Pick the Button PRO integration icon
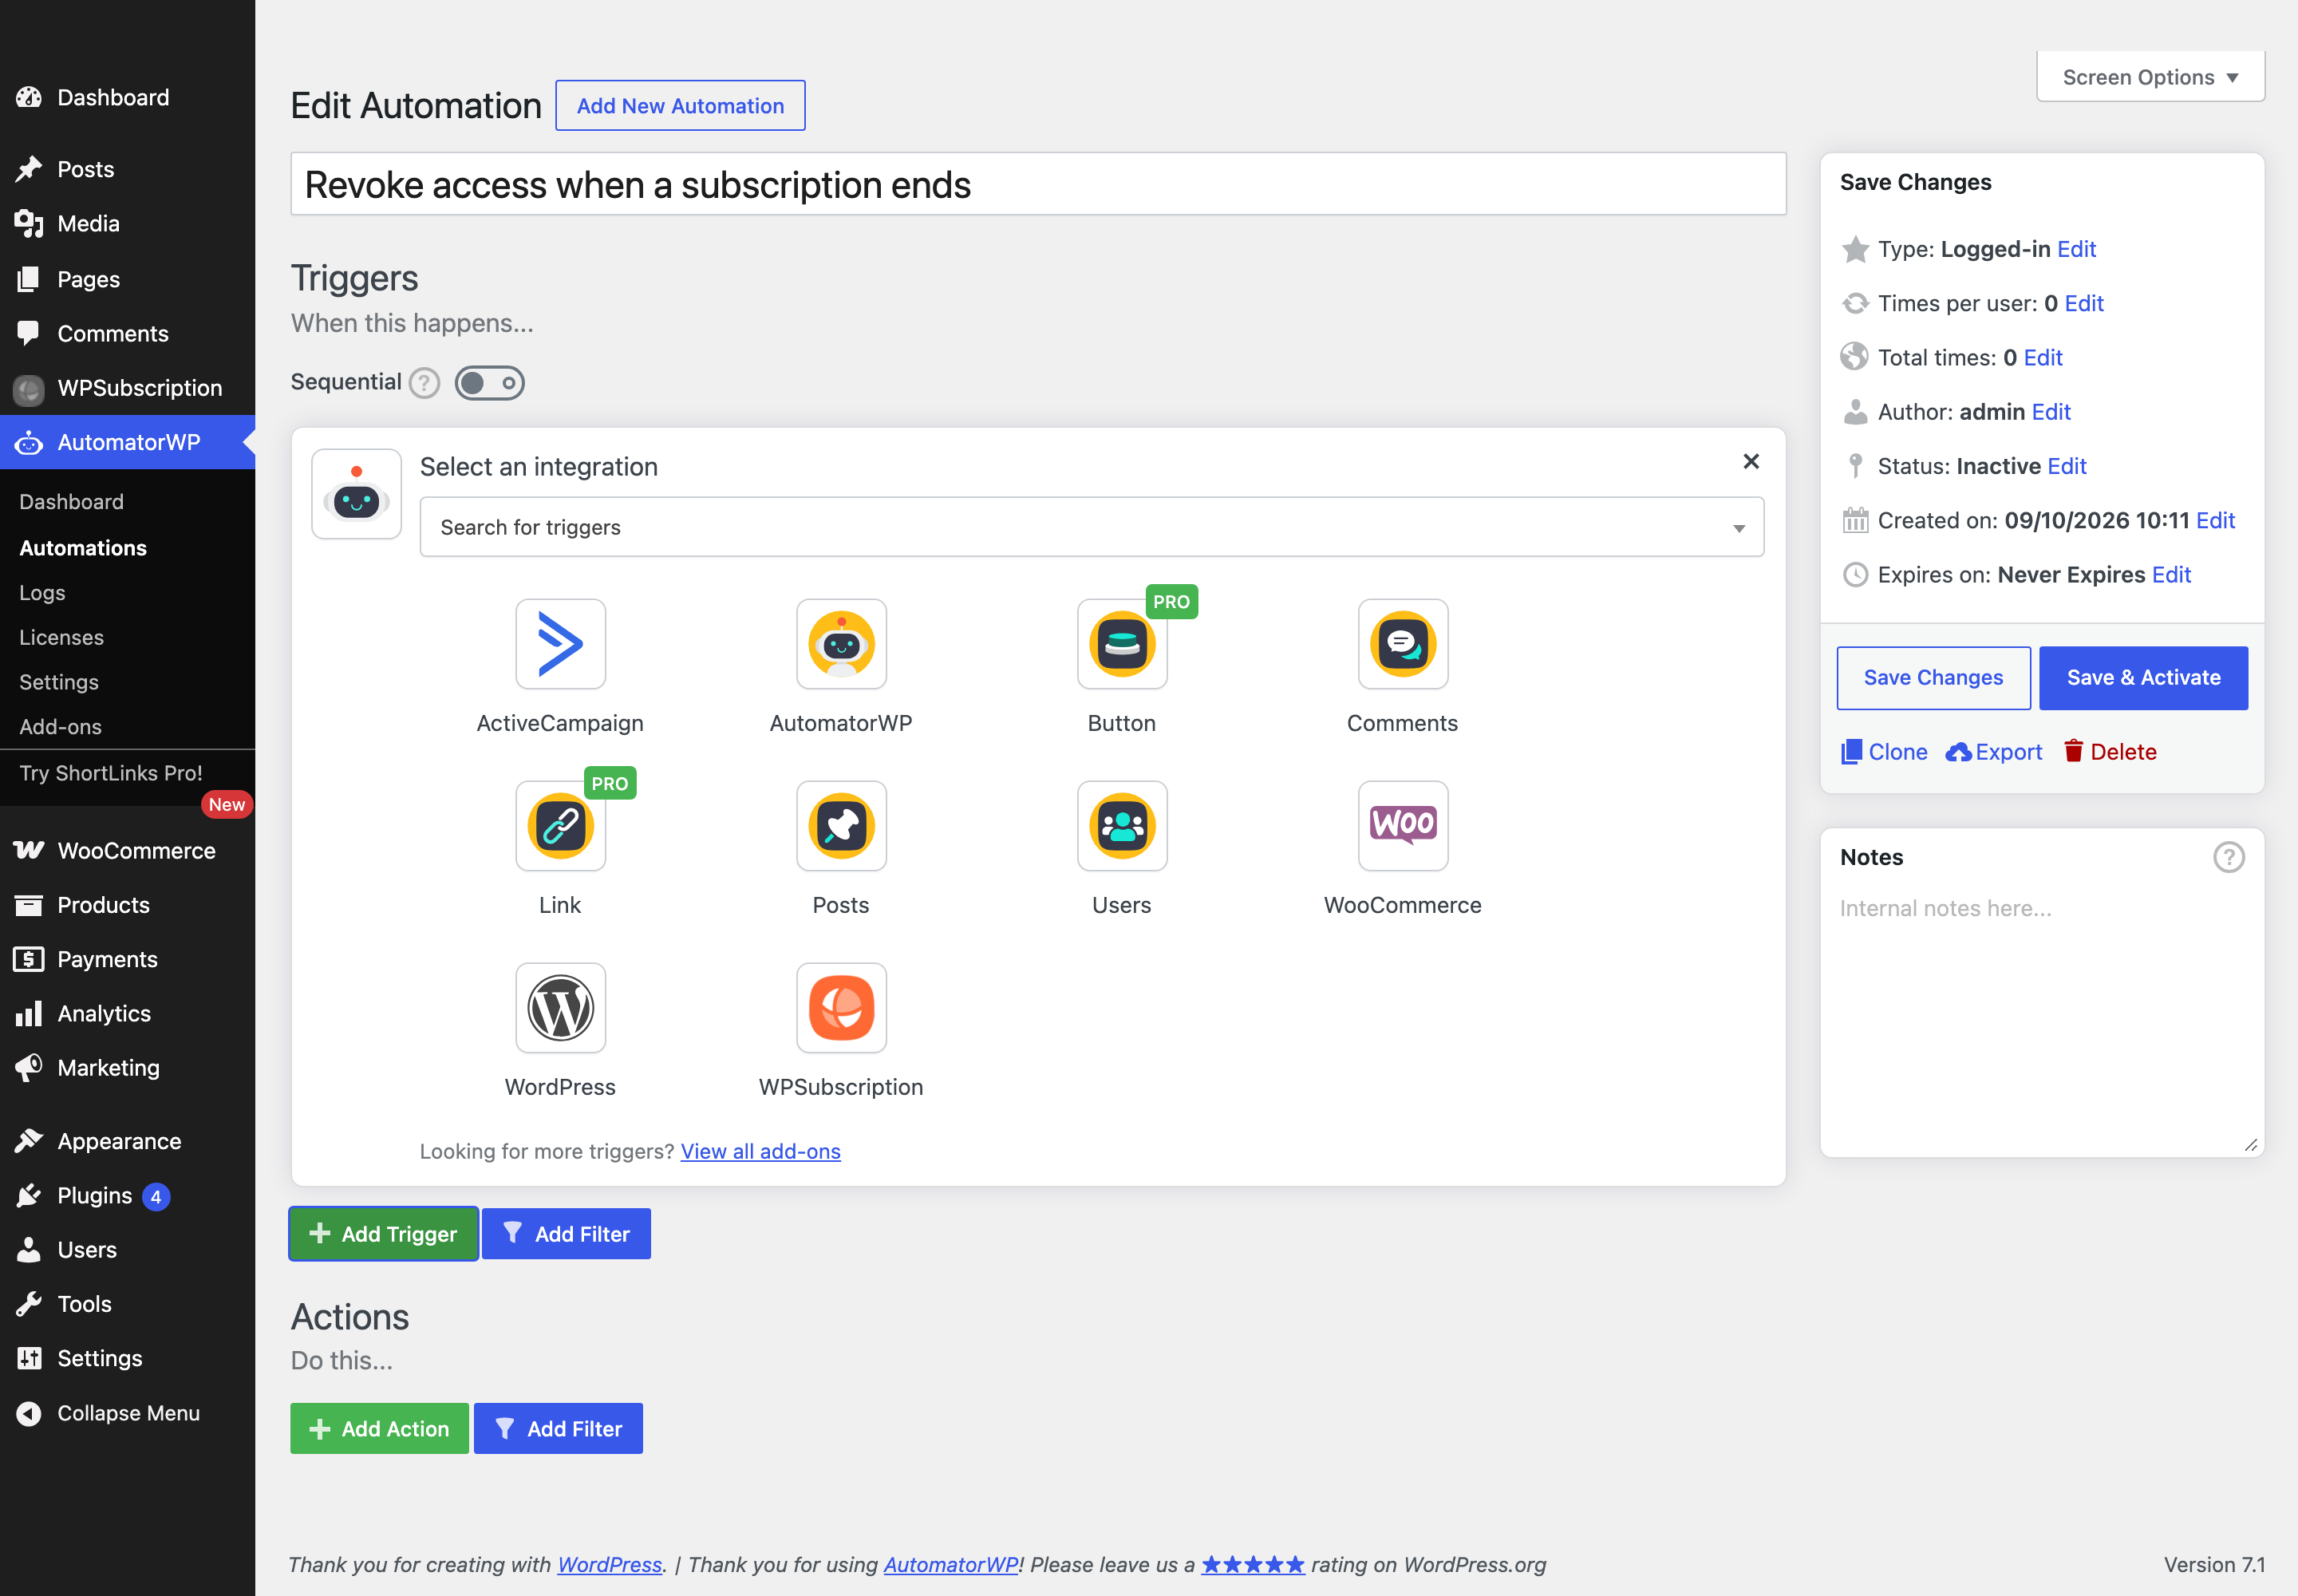2298x1596 pixels. point(1122,644)
